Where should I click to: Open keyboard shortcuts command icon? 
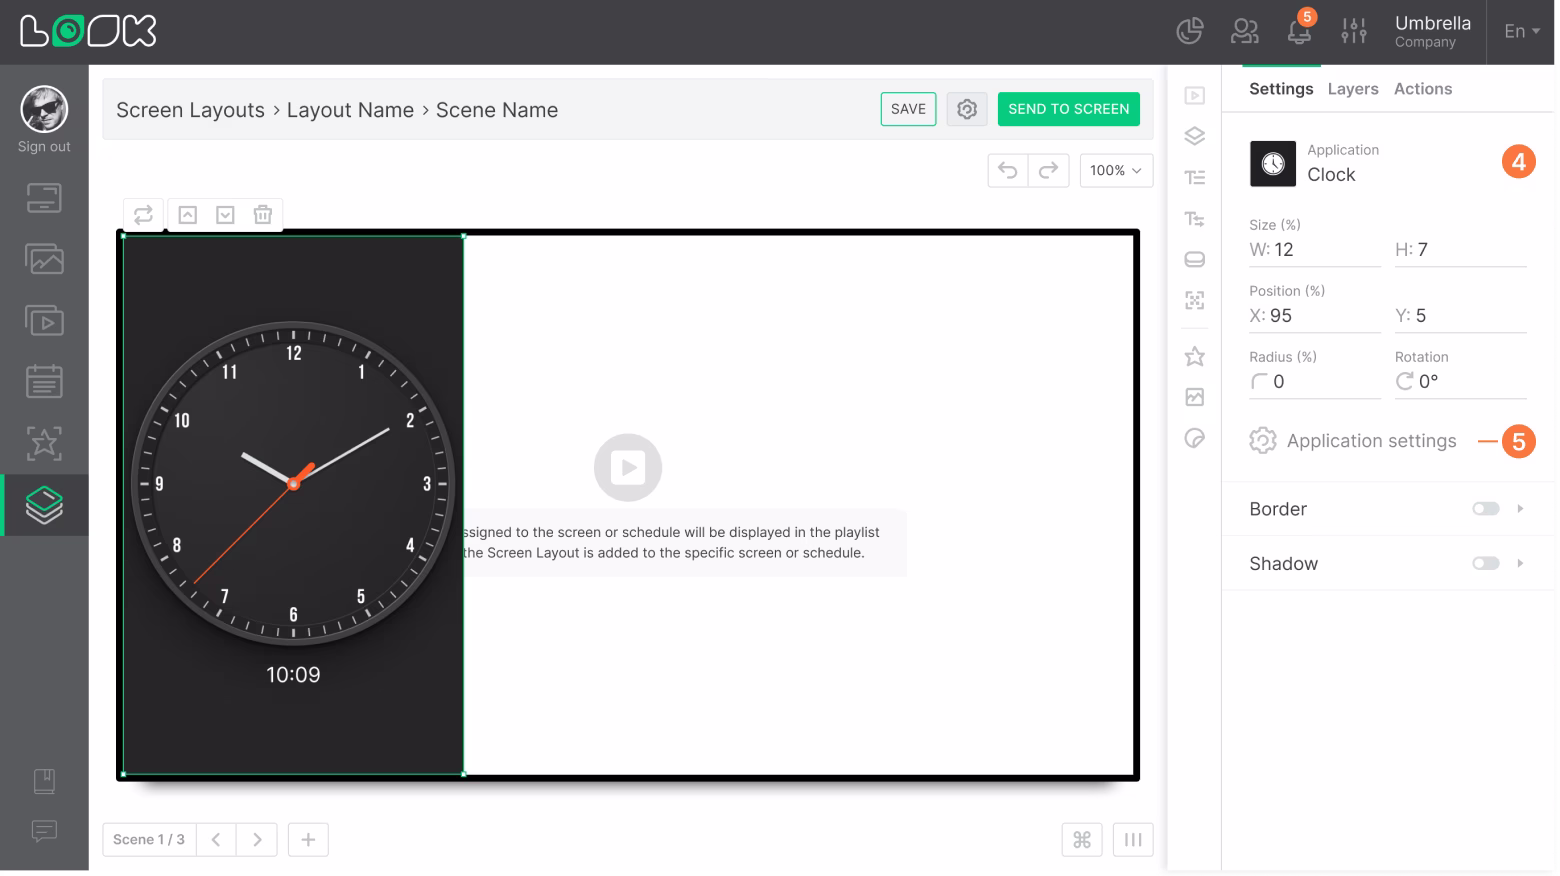click(1082, 840)
